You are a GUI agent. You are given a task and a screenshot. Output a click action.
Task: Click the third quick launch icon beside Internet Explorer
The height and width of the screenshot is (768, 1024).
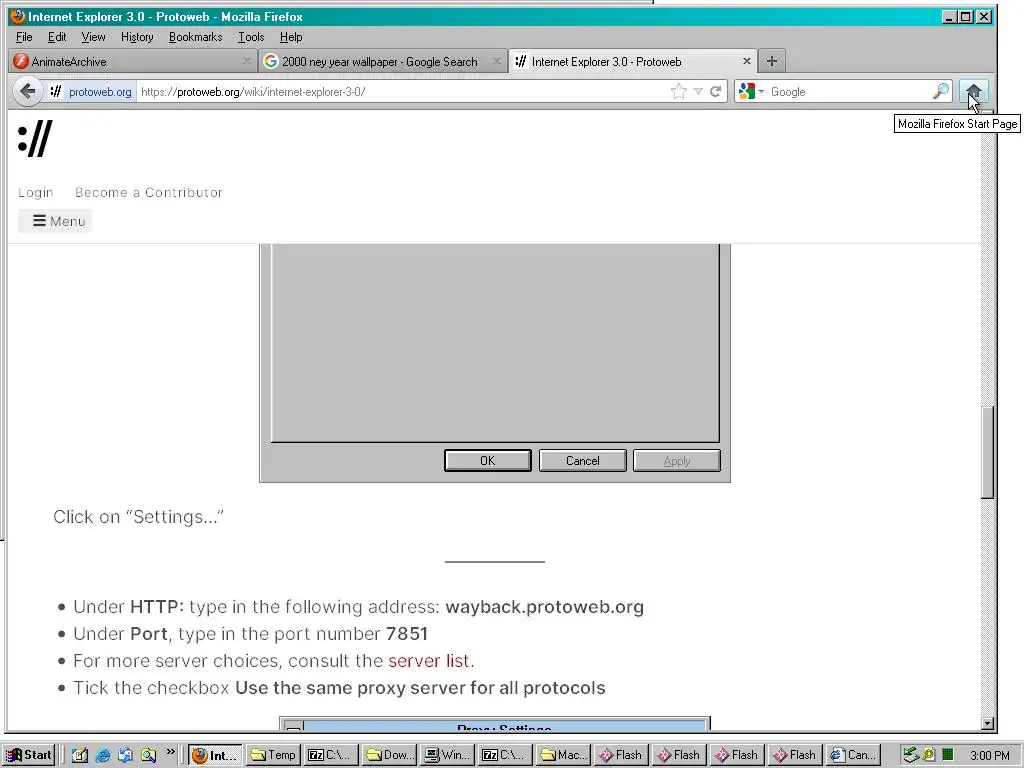tap(125, 755)
